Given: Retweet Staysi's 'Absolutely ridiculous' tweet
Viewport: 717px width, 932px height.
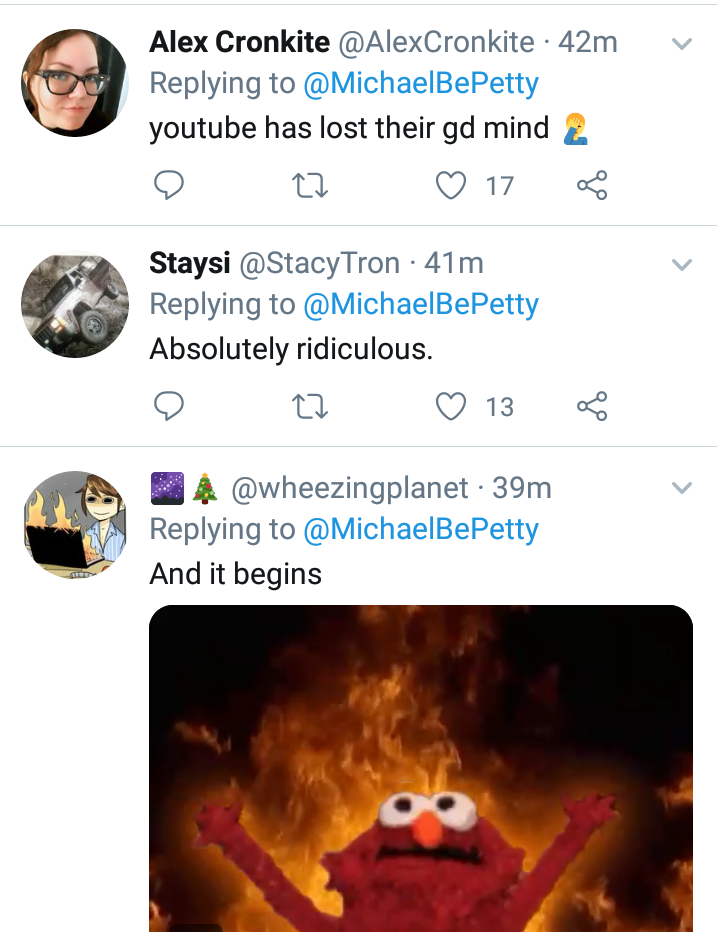Looking at the screenshot, I should 310,407.
